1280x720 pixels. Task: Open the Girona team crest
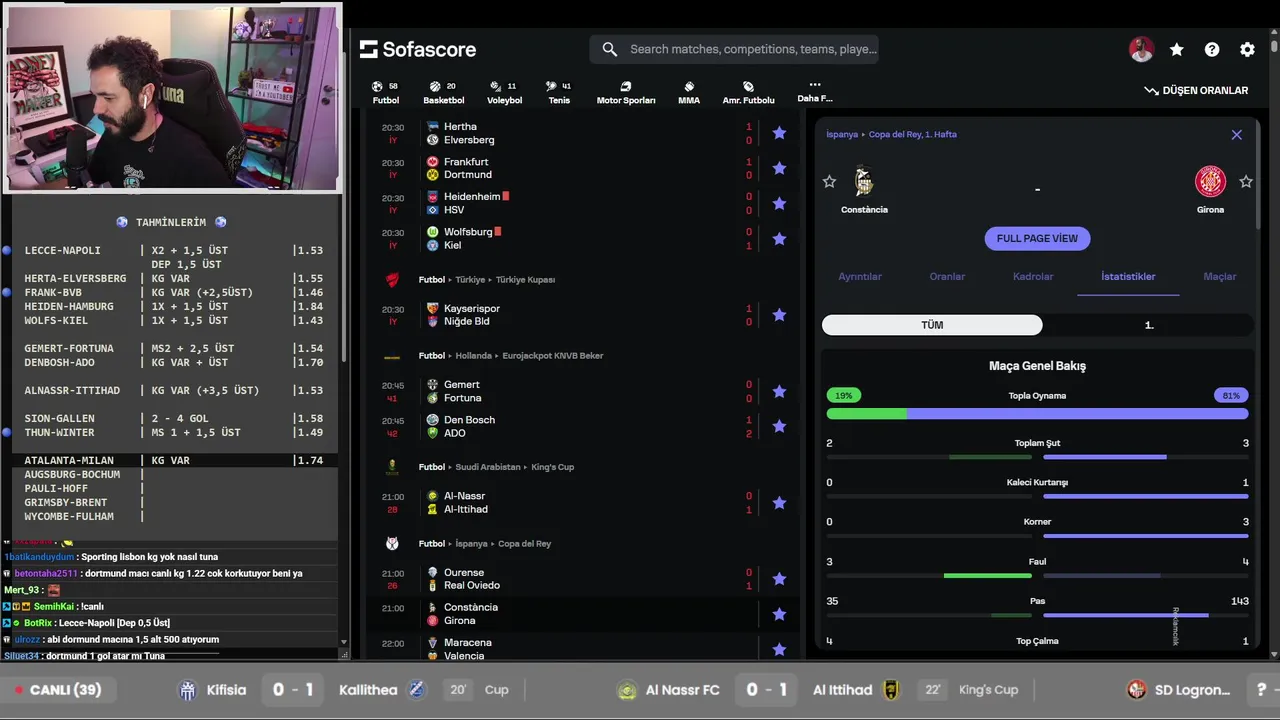1210,181
